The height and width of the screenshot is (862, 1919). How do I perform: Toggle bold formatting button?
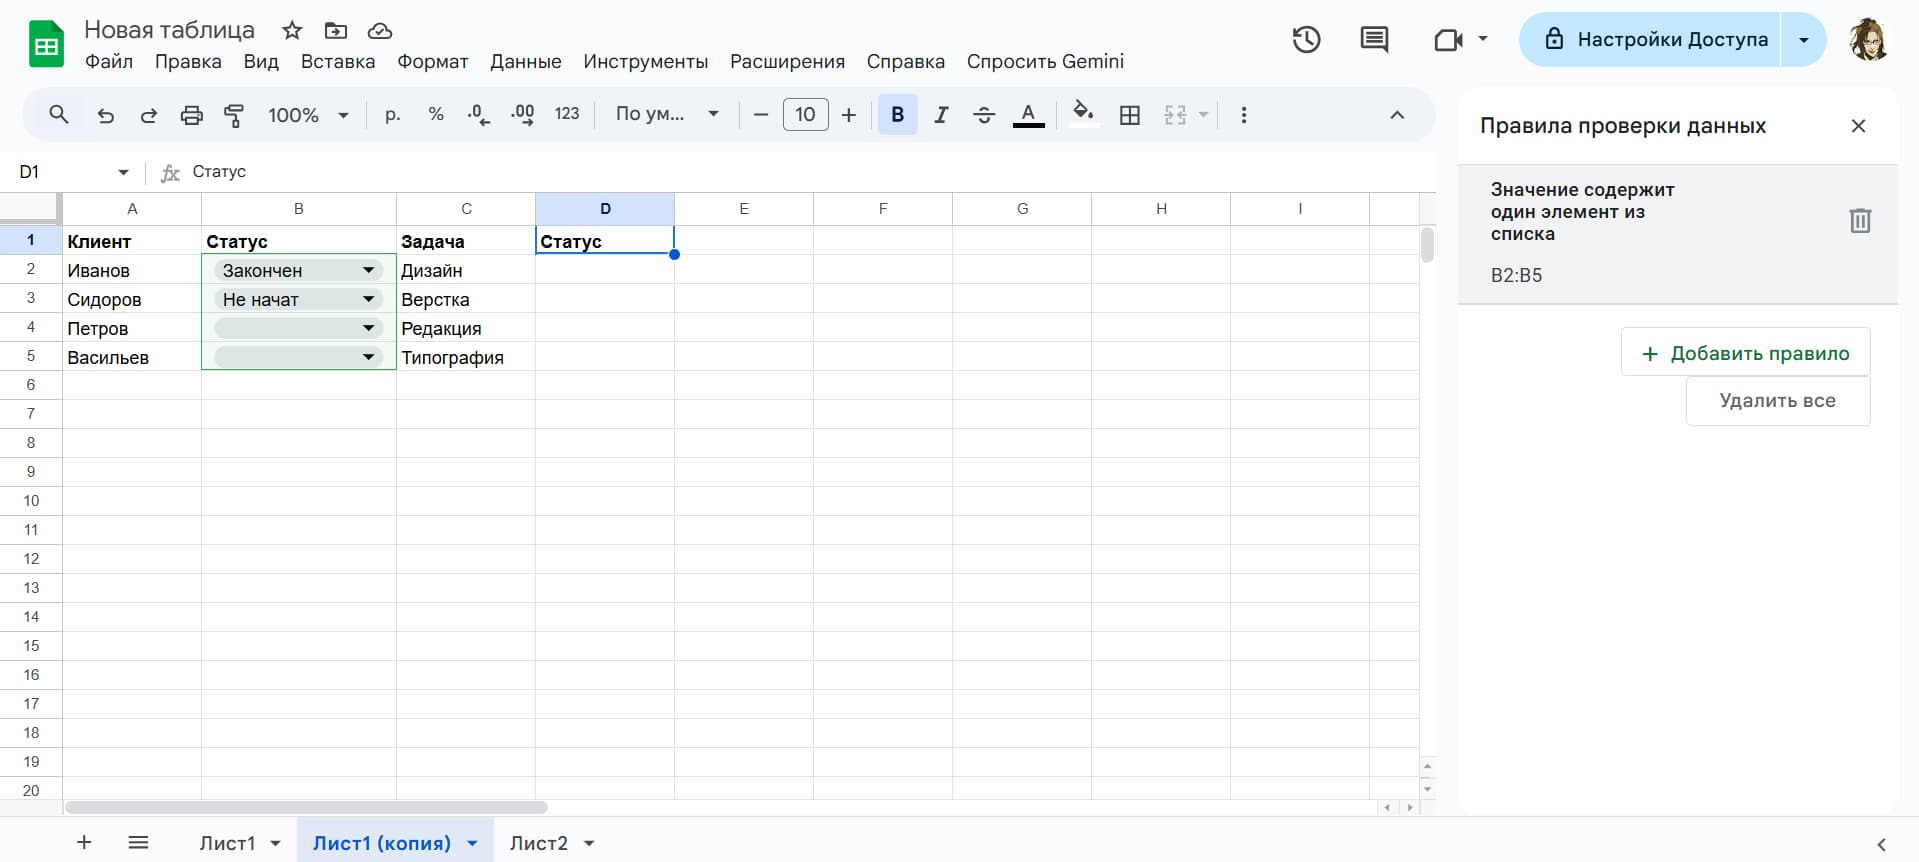click(897, 115)
